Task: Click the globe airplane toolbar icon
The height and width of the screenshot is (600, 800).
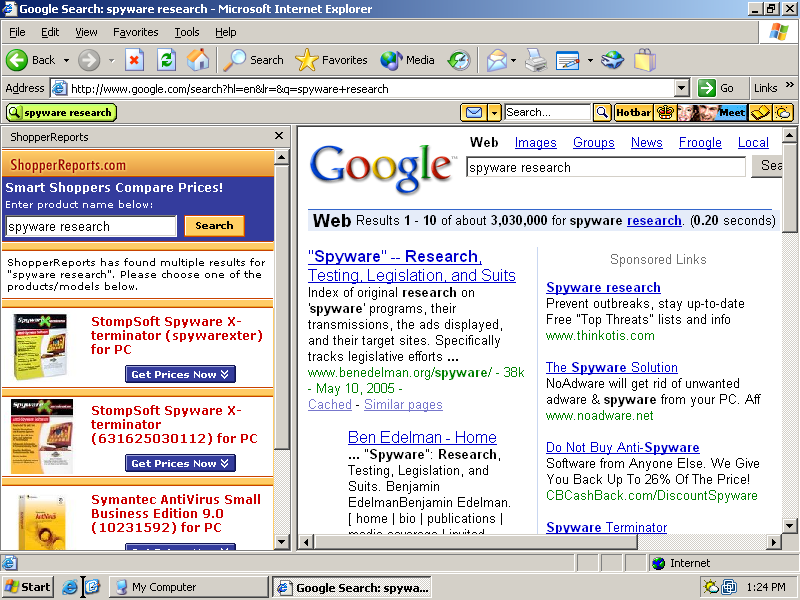Action: tap(613, 60)
